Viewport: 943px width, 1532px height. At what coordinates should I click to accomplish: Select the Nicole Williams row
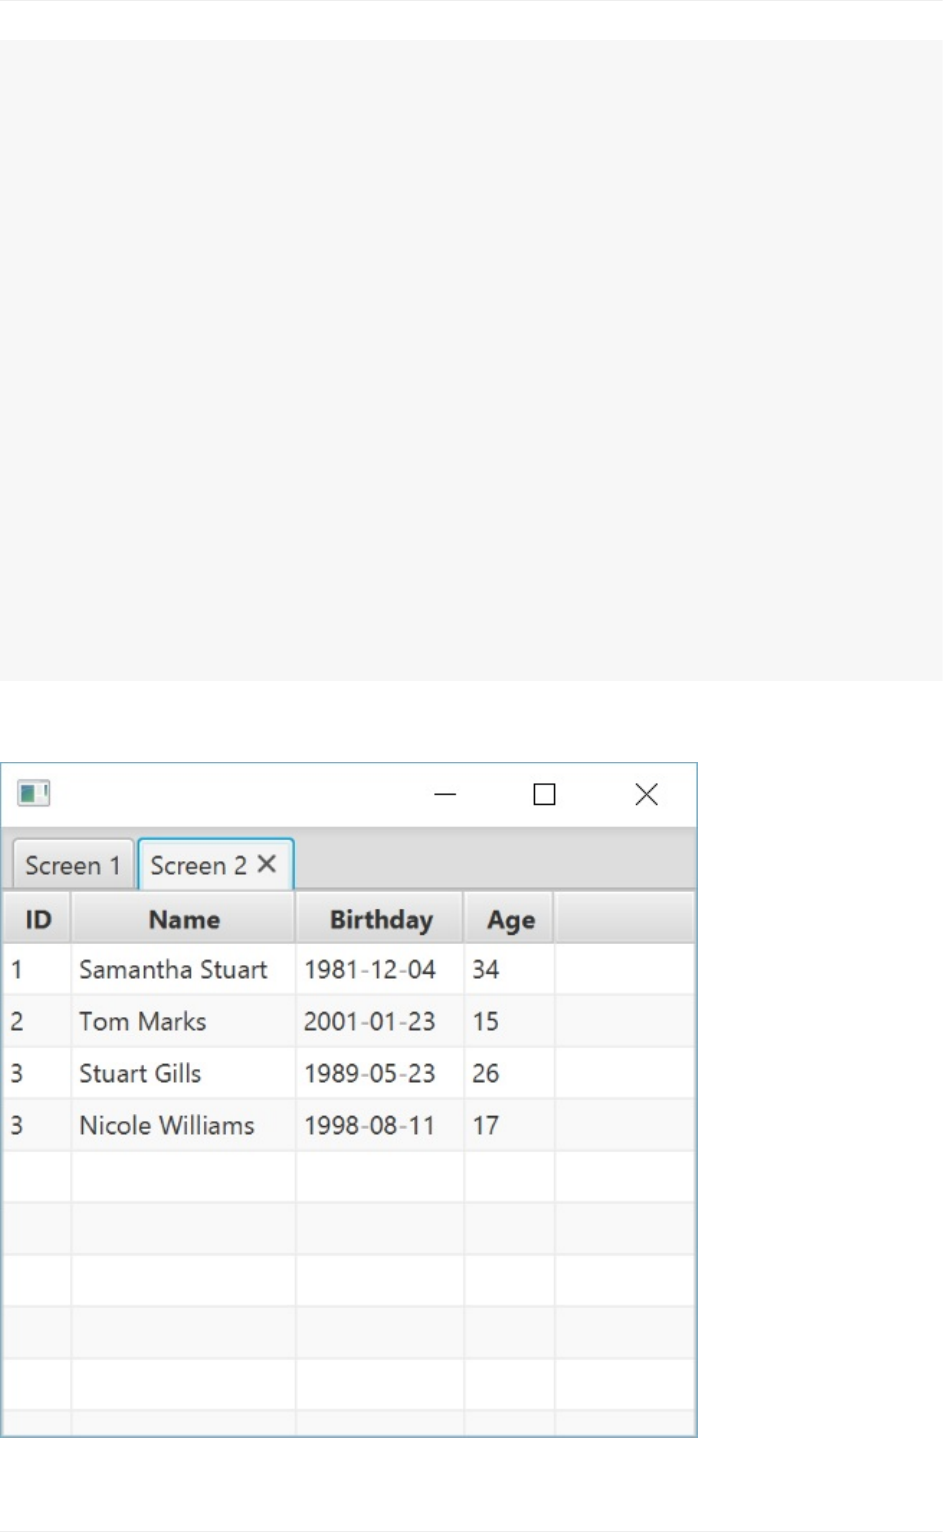(x=167, y=1126)
